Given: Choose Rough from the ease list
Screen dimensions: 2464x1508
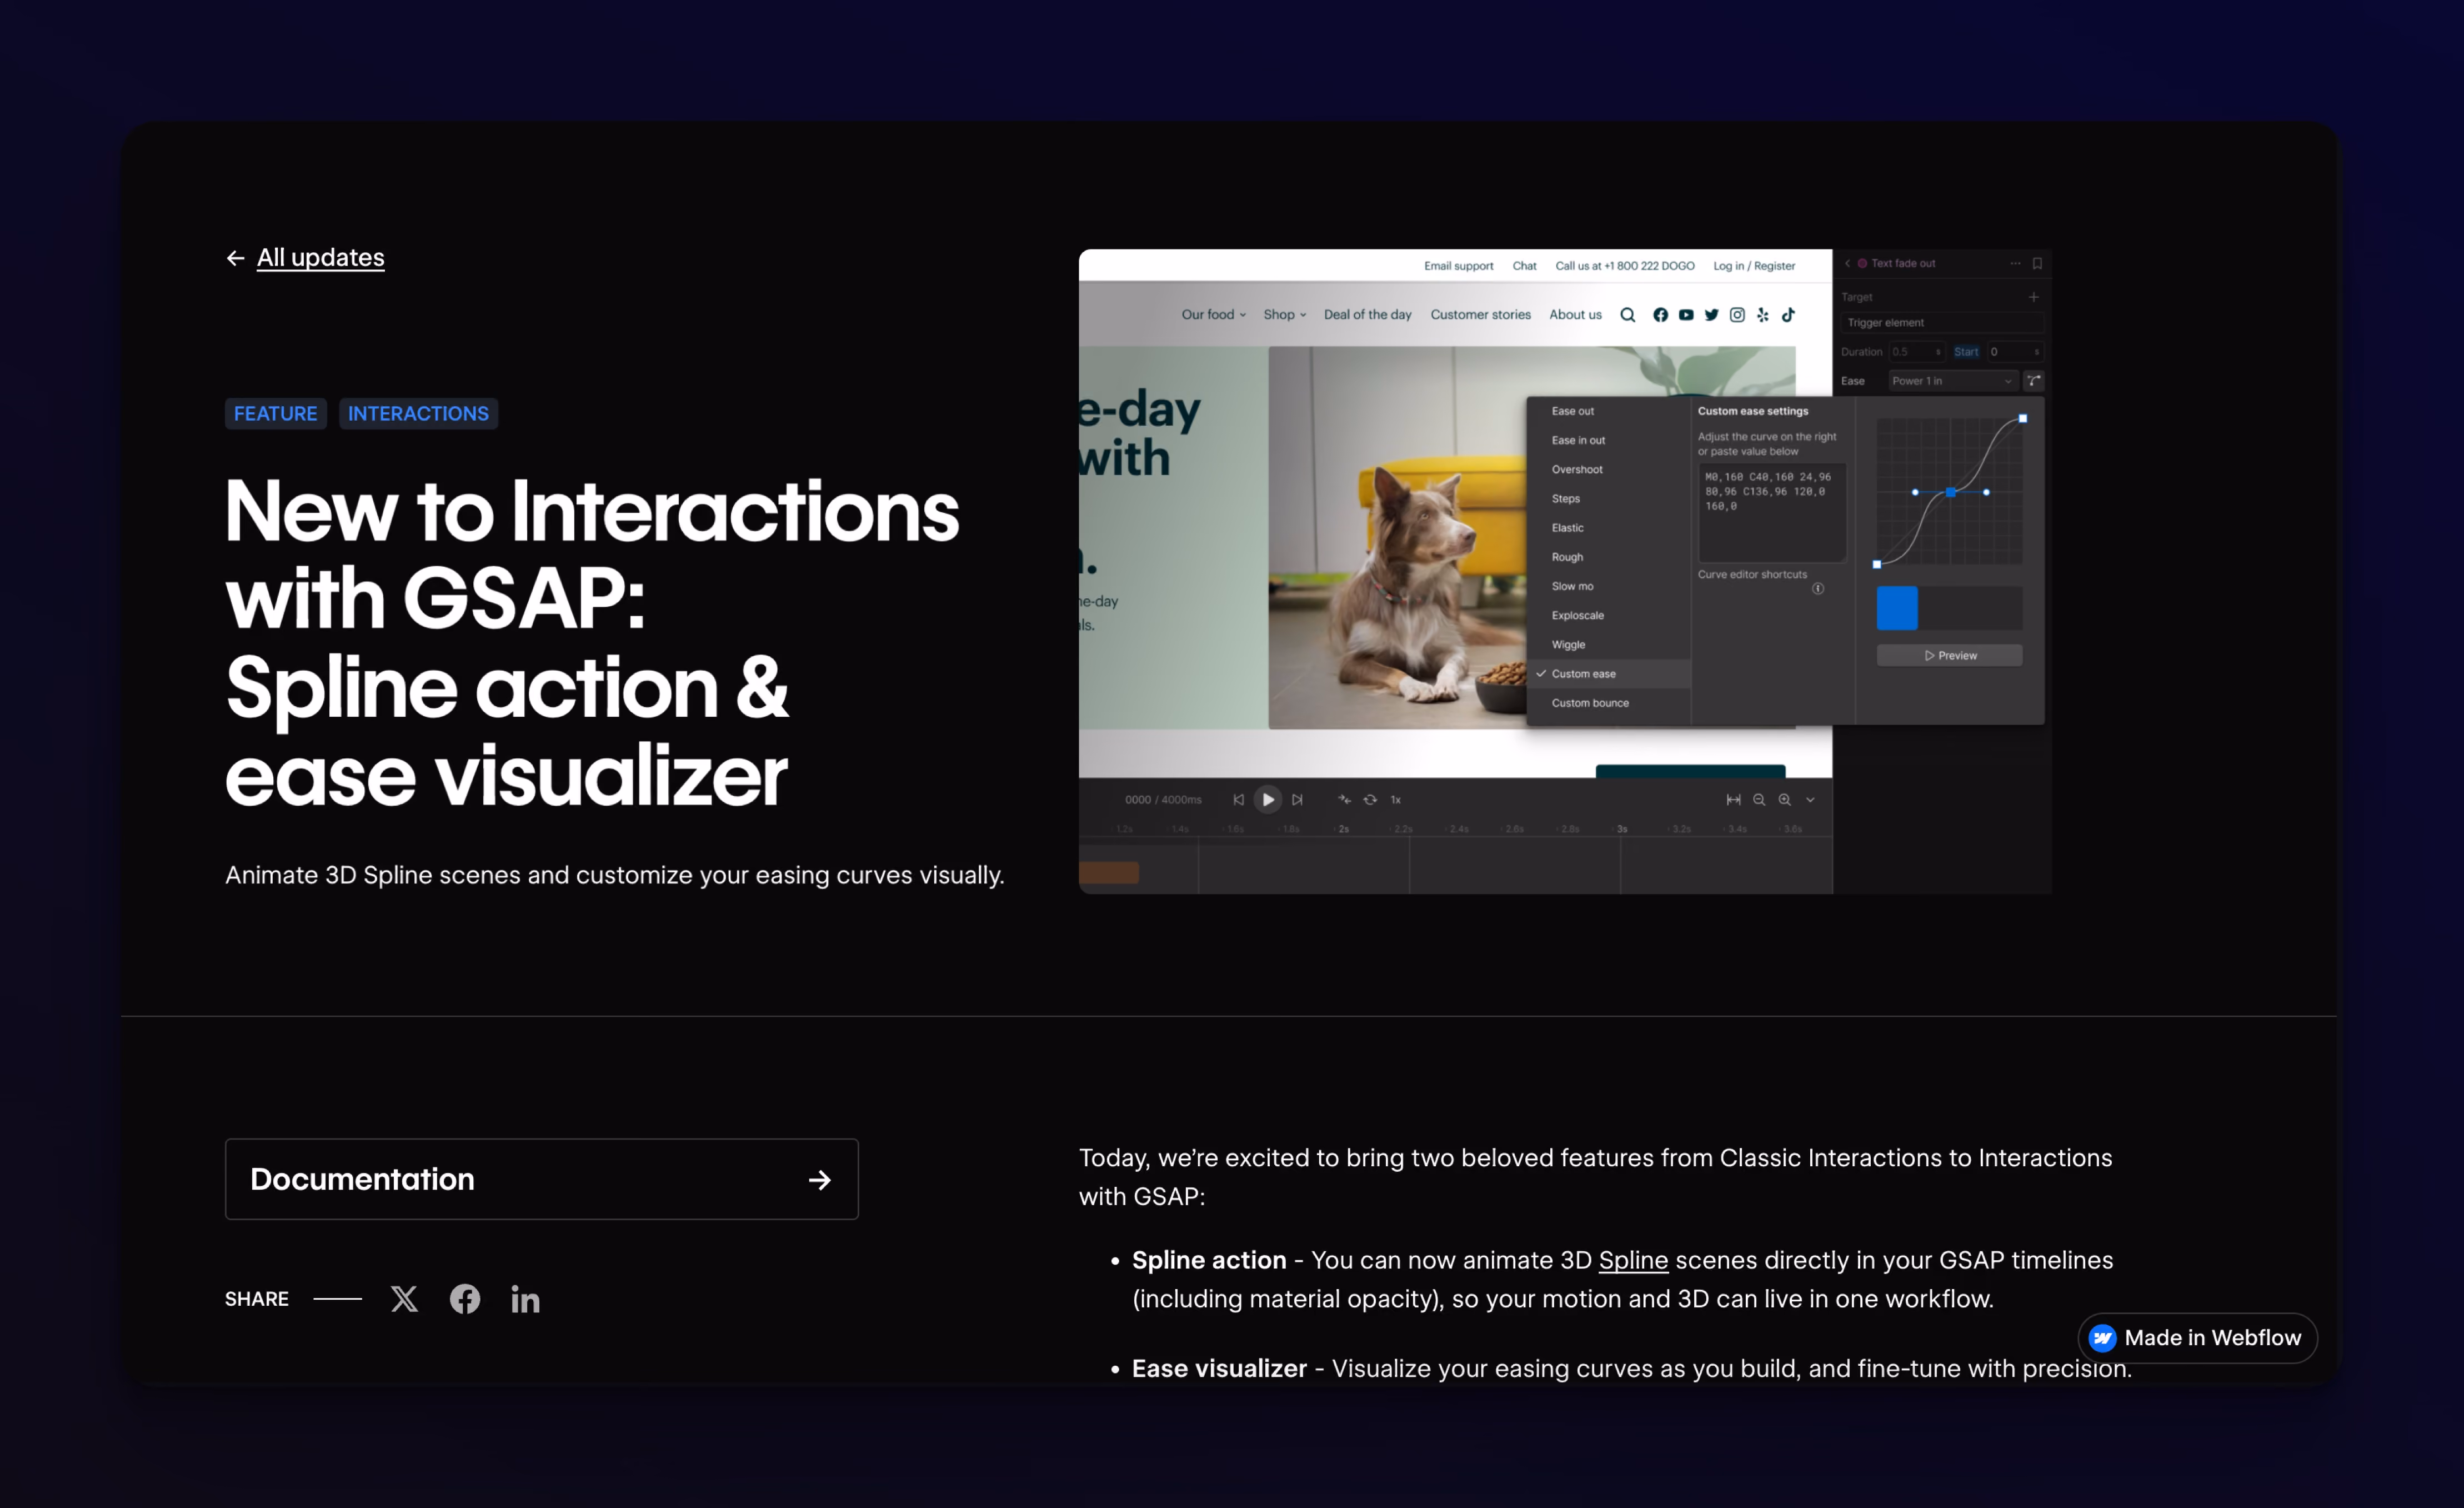Looking at the screenshot, I should (1567, 557).
